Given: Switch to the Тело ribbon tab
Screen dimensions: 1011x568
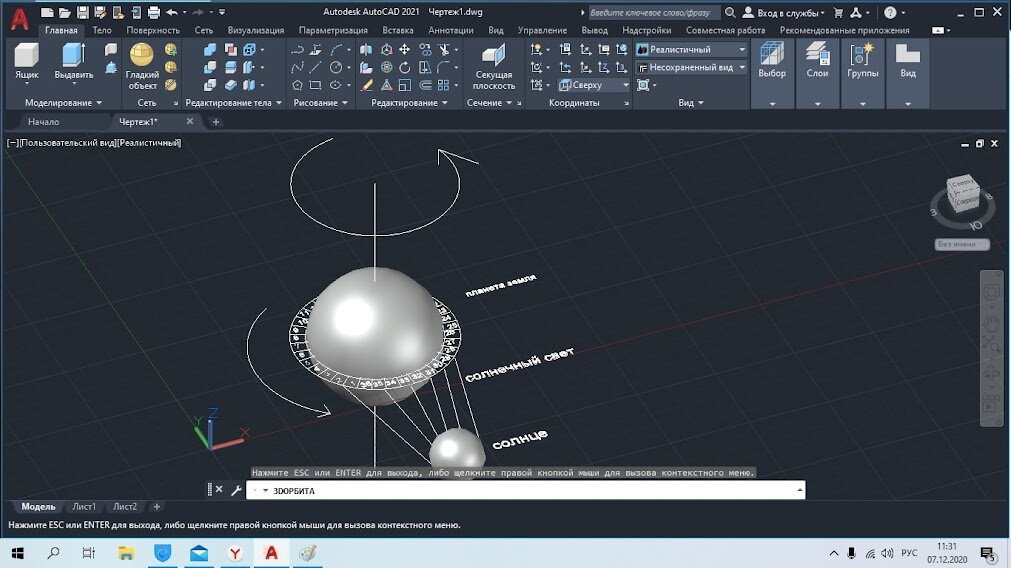Looking at the screenshot, I should (101, 30).
